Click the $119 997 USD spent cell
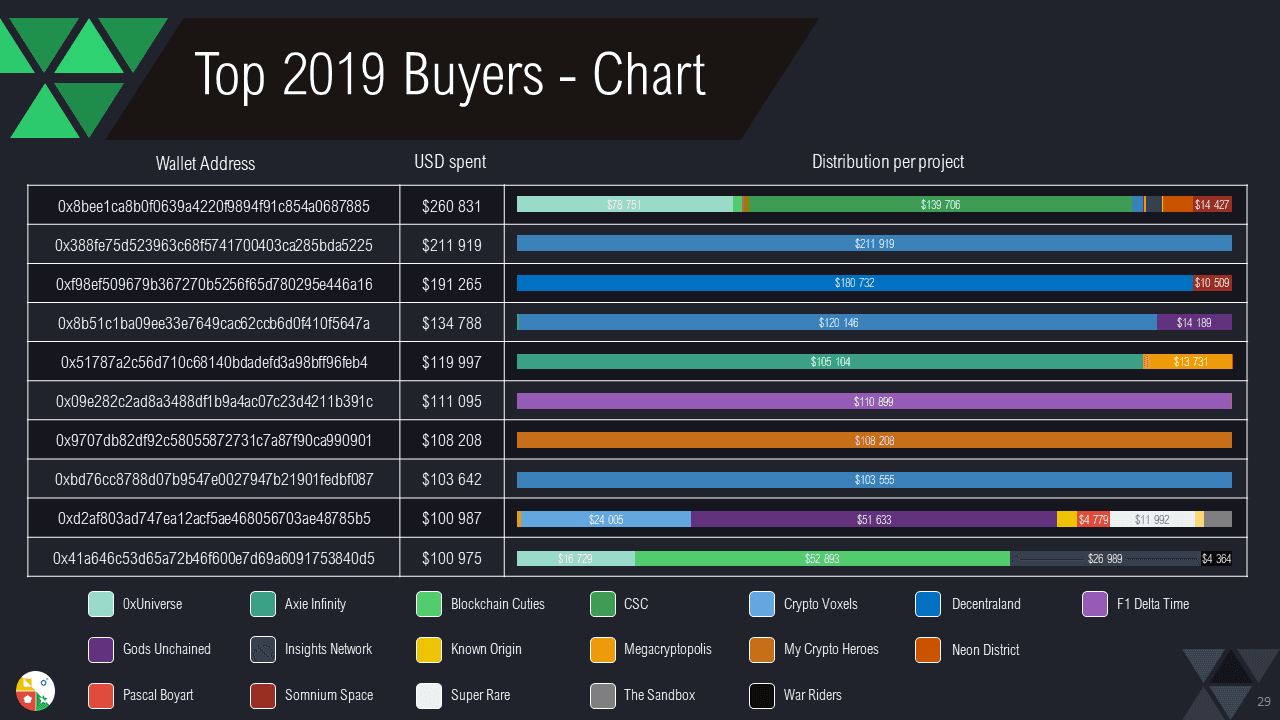Screen dimensions: 1280x720 tap(452, 362)
